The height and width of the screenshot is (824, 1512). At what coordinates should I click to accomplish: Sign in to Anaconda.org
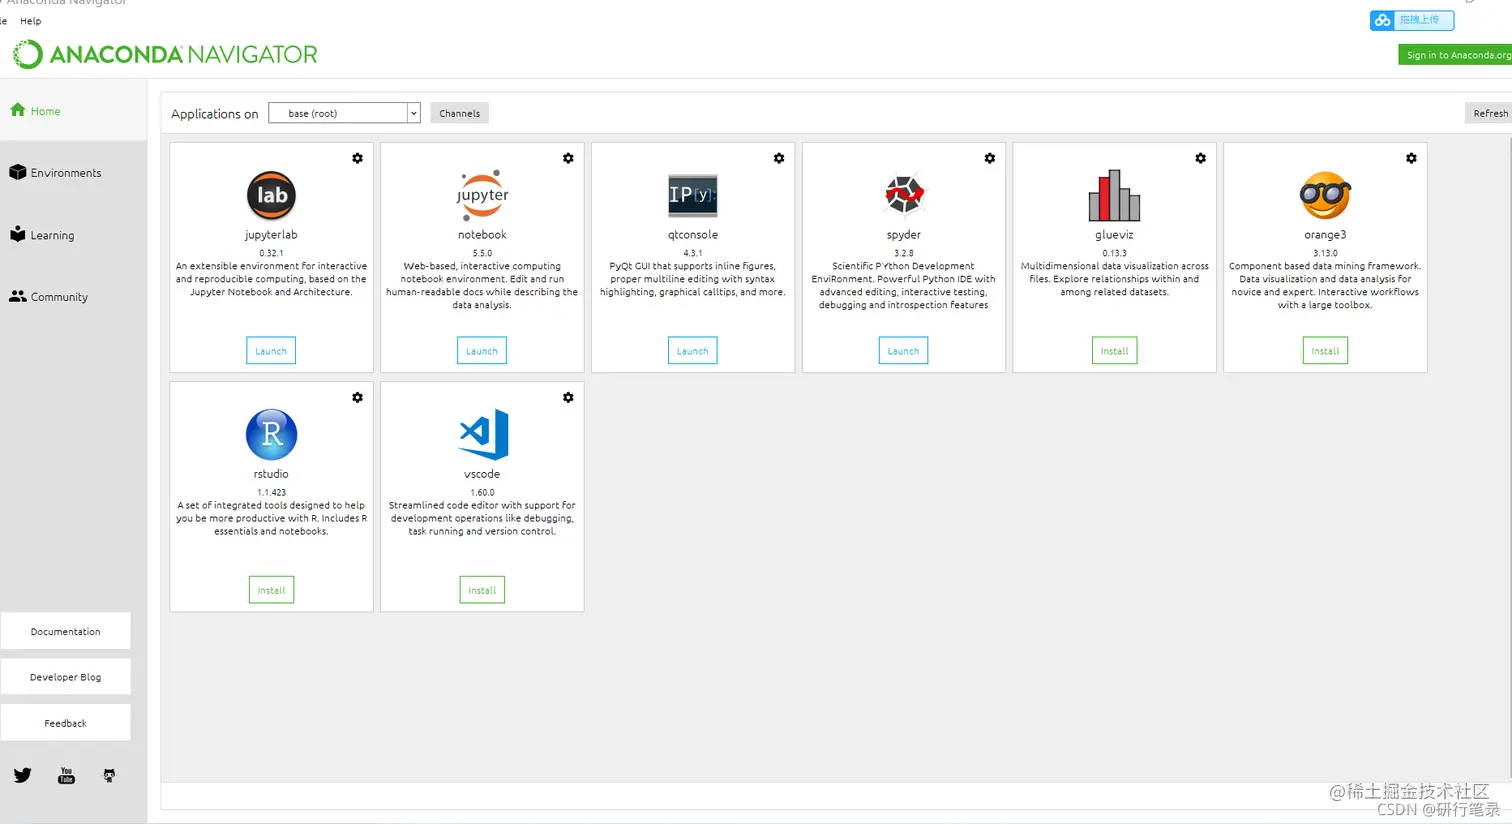tap(1456, 55)
